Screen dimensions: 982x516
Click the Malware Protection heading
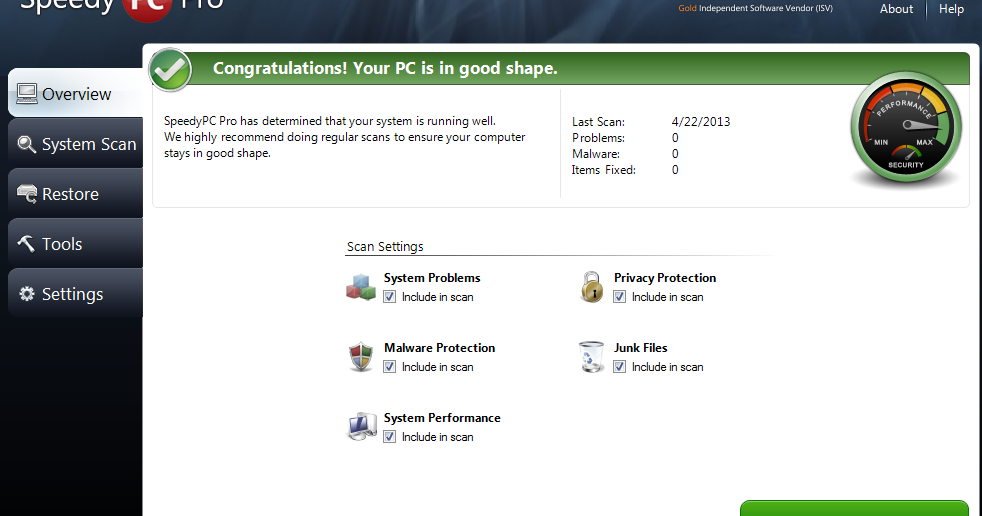440,348
